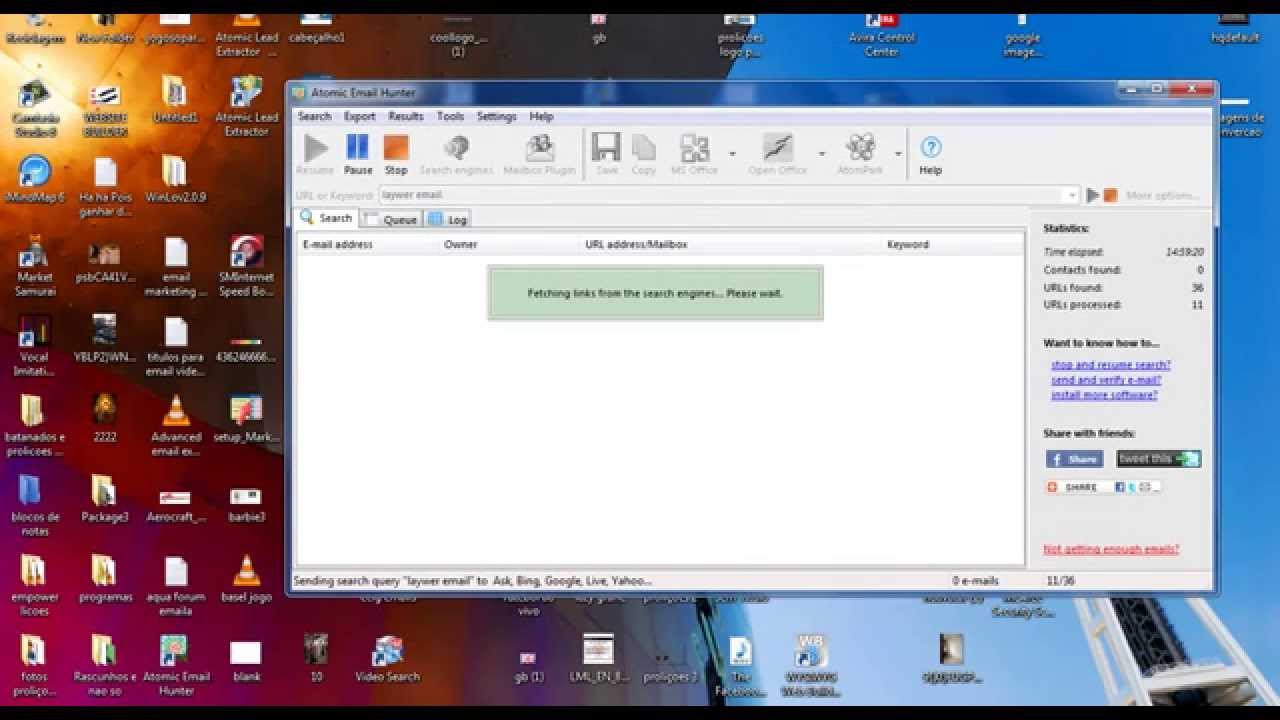Open the Mailbox Plugin toolbar icon

(539, 155)
